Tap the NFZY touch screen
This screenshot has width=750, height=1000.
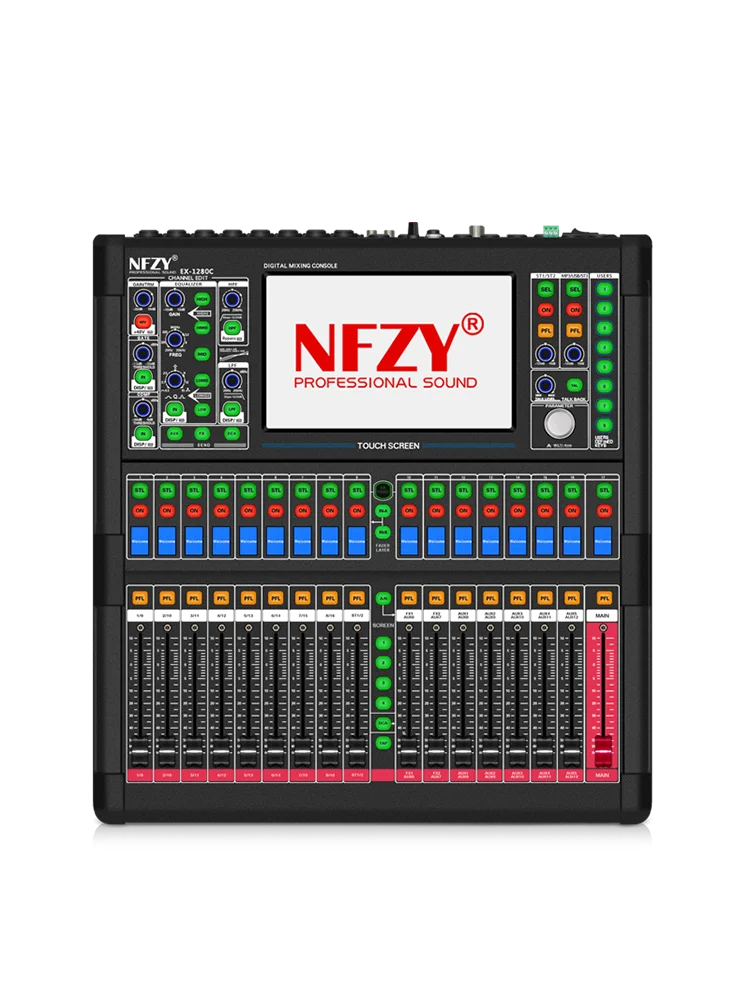pyautogui.click(x=389, y=352)
